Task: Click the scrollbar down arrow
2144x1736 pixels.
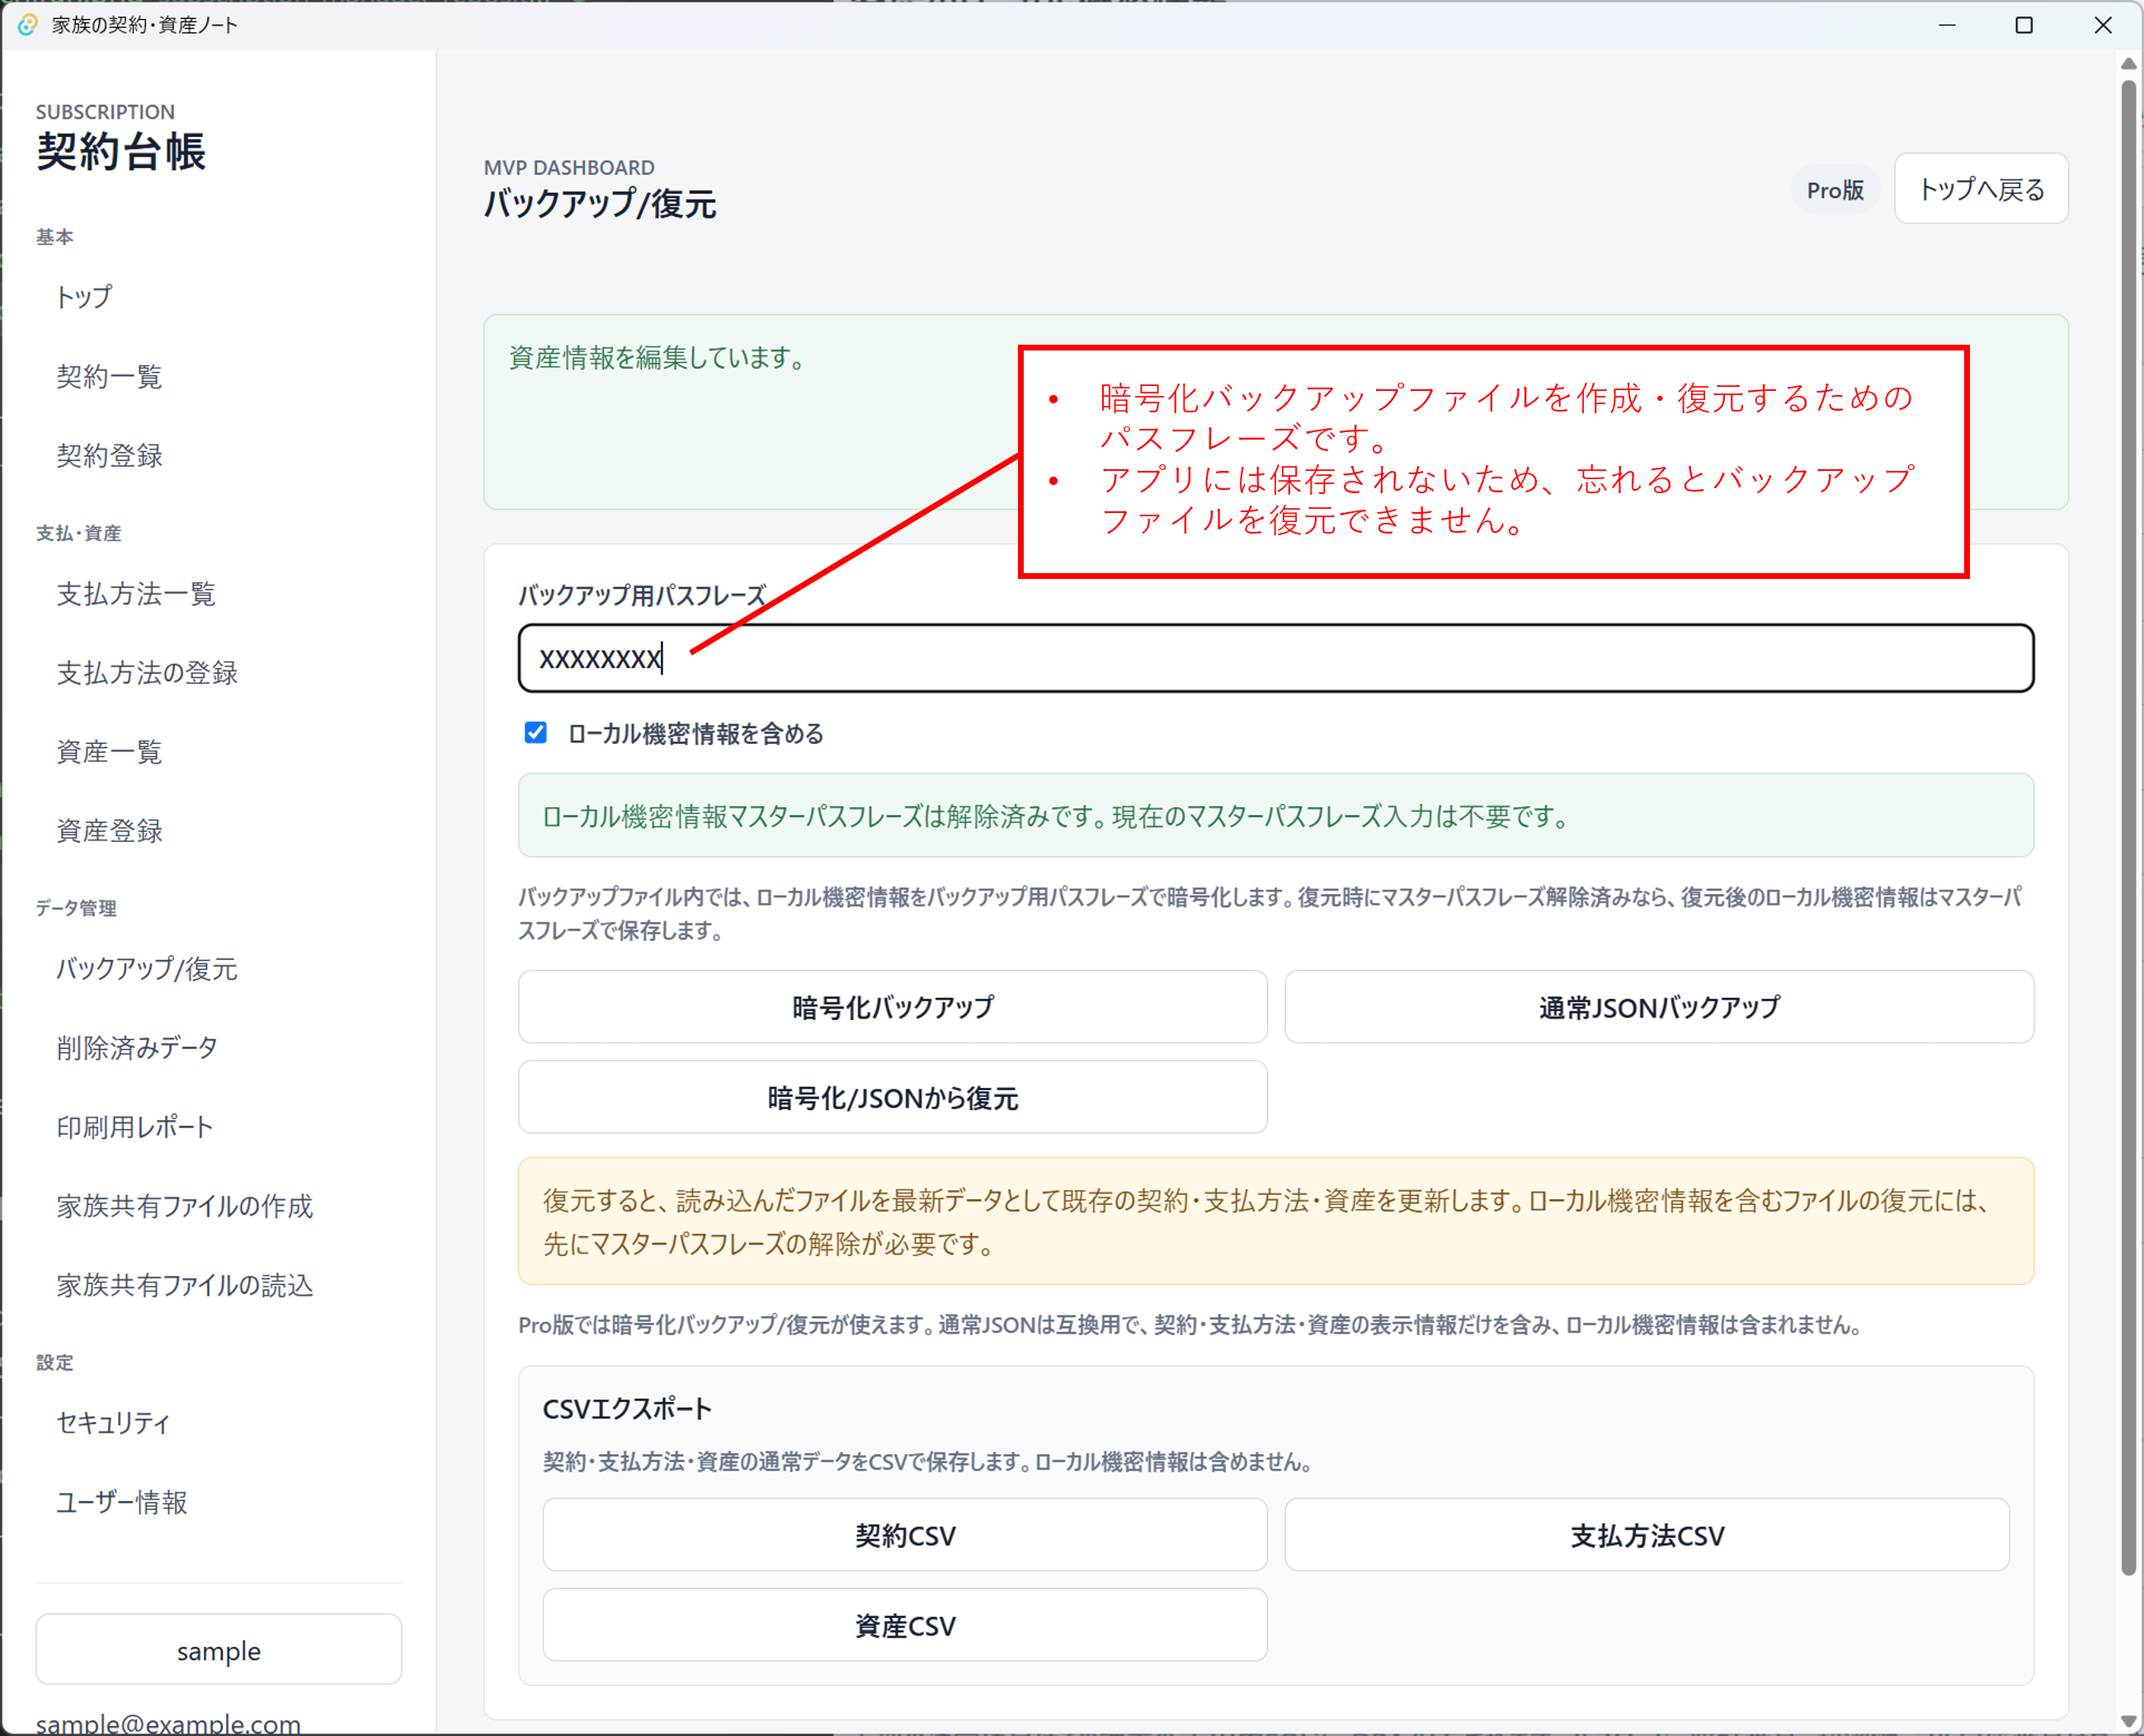Action: [2129, 1721]
